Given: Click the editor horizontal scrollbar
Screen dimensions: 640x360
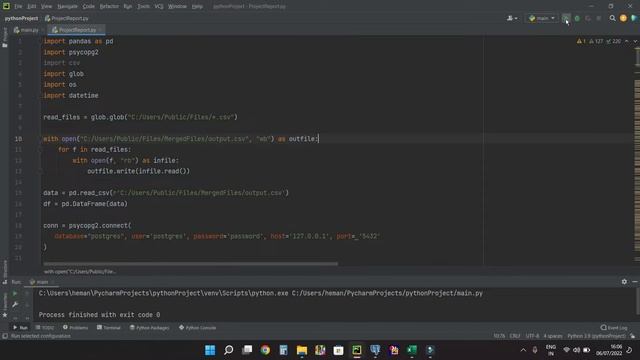Looking at the screenshot, I should coord(191,264).
